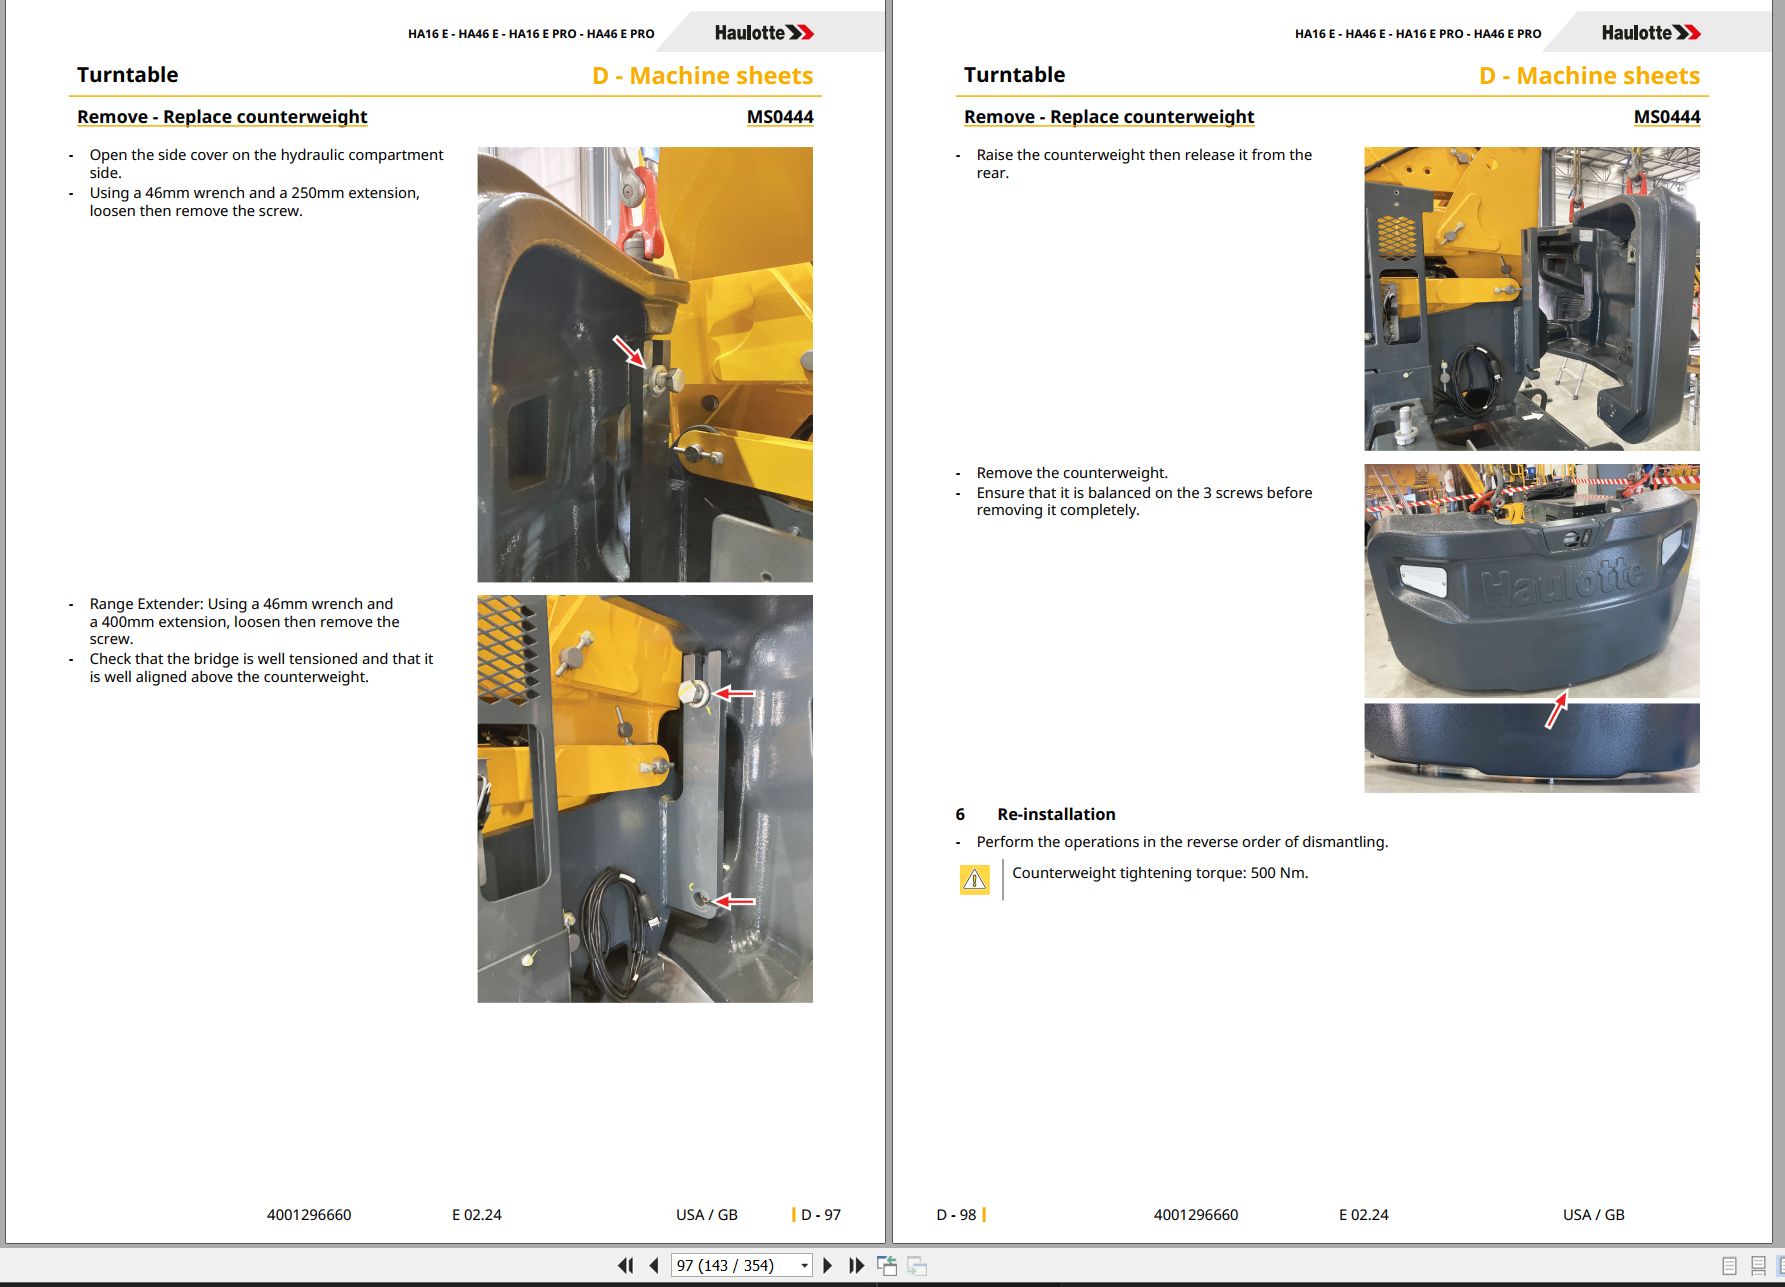The height and width of the screenshot is (1287, 1785).
Task: Click 'Perform the operations in the reverse order' text
Action: click(1182, 842)
